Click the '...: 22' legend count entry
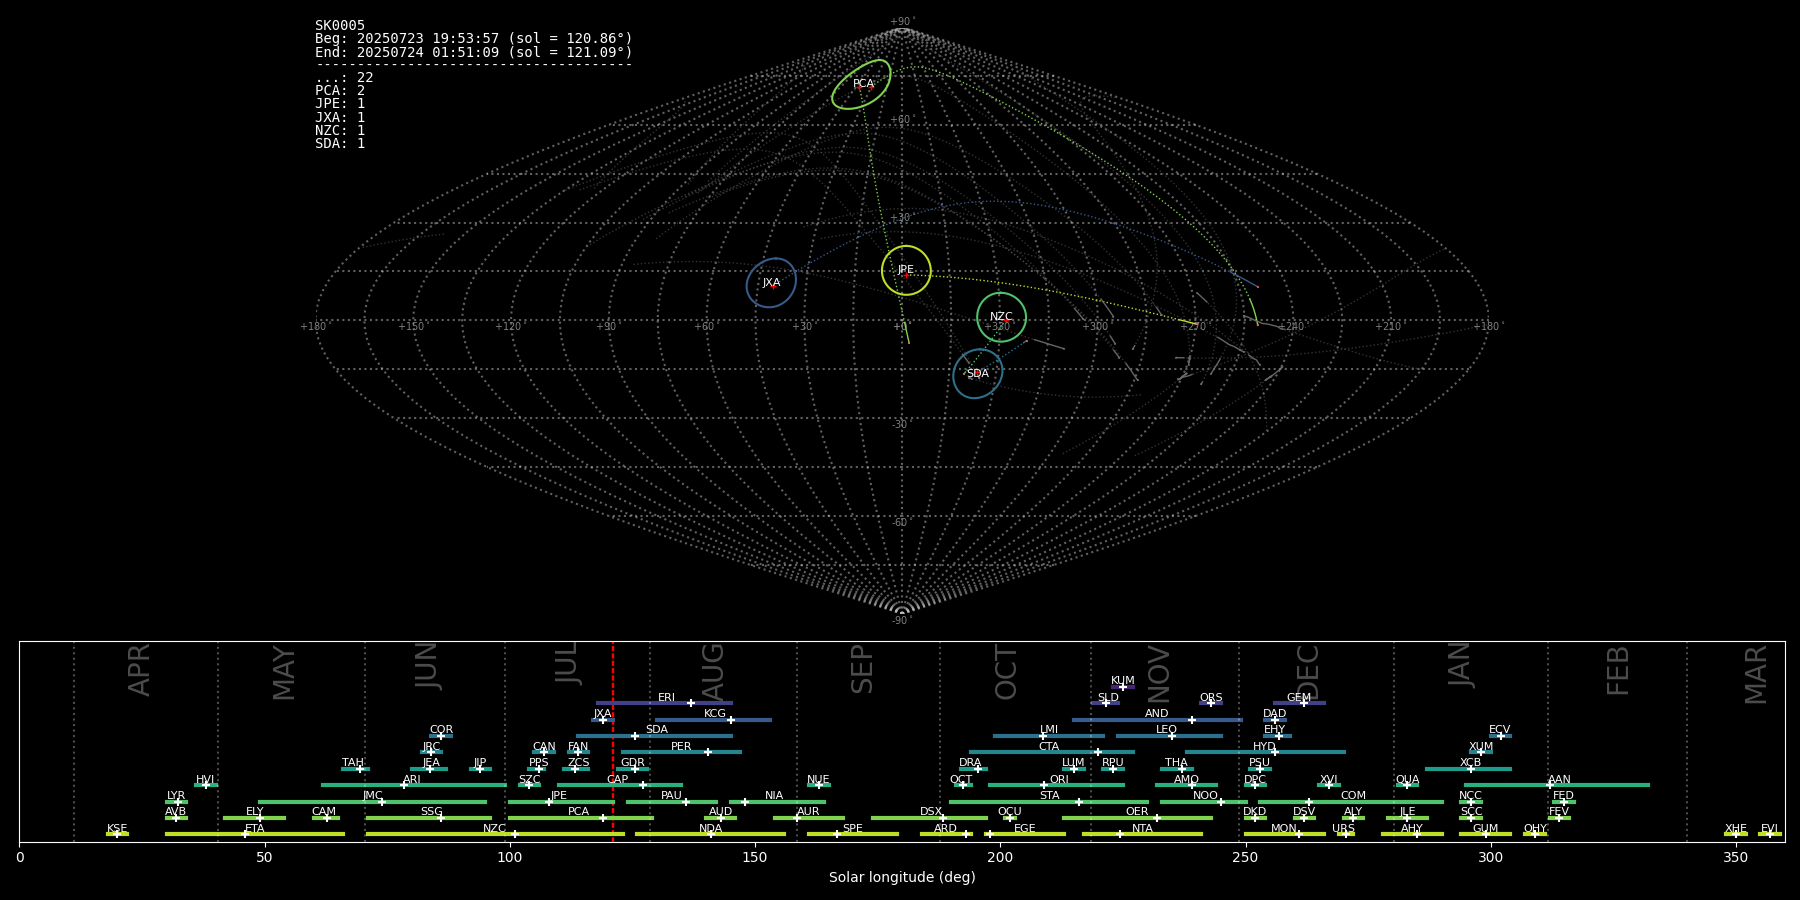Screen dimensions: 1800x900 pos(344,78)
